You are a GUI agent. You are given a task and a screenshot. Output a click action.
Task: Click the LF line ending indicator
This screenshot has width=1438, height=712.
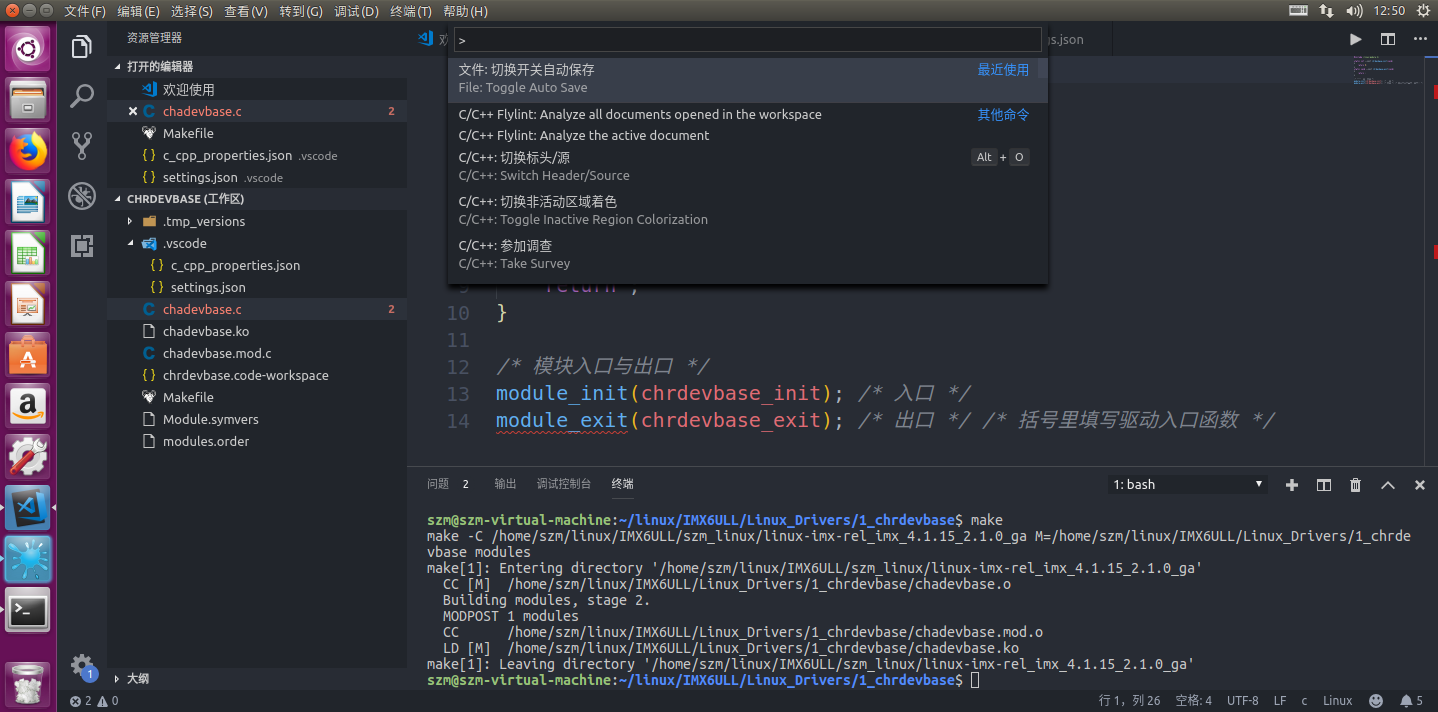coord(1280,701)
